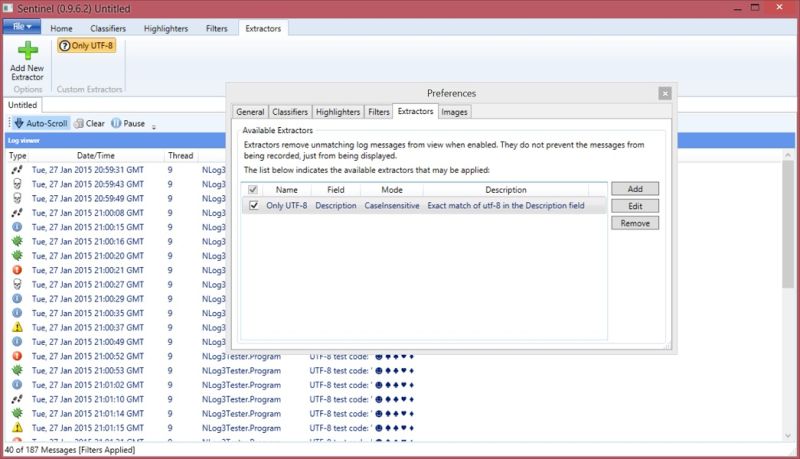Open the File menu dropdown
This screenshot has width=800, height=459.
22,26
